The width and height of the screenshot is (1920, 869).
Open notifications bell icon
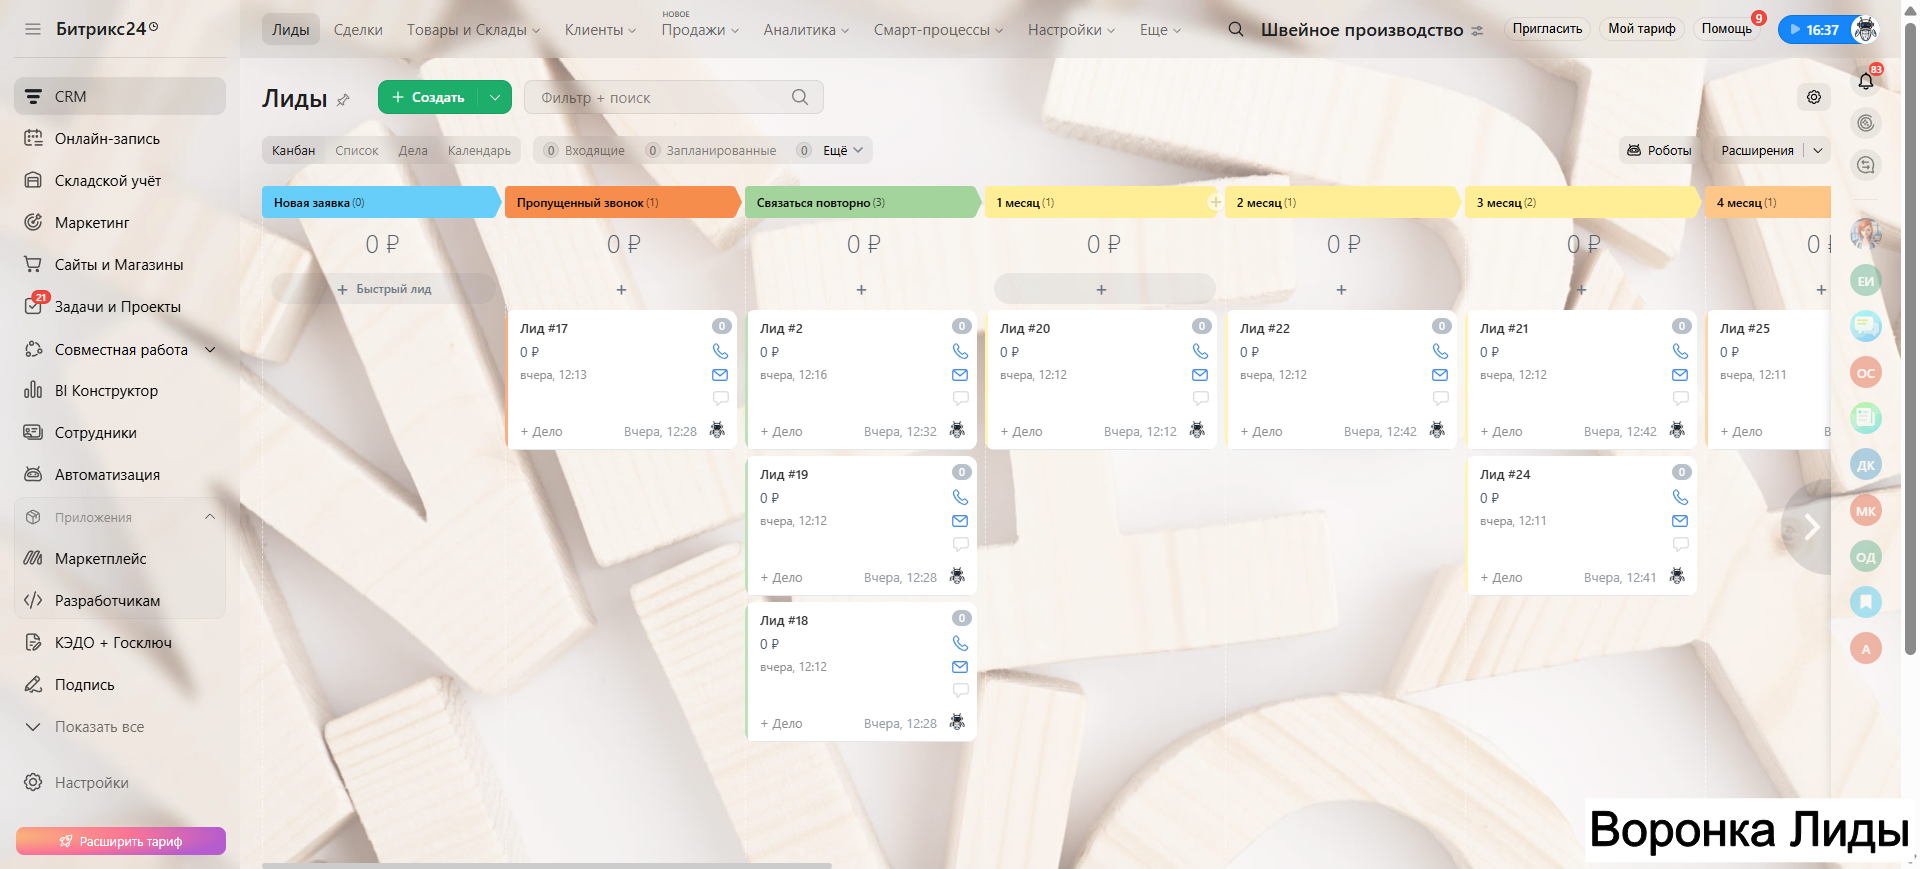pos(1866,81)
